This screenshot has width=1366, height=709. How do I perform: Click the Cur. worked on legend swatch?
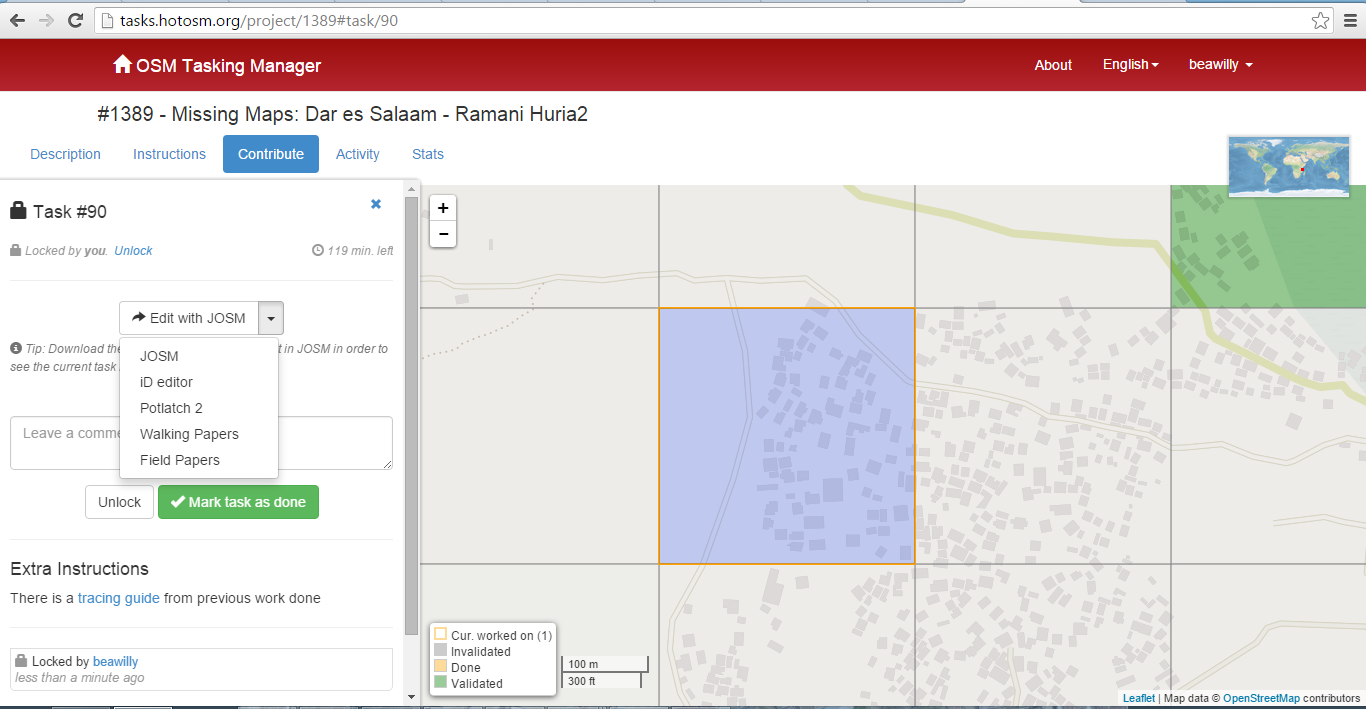[x=440, y=635]
